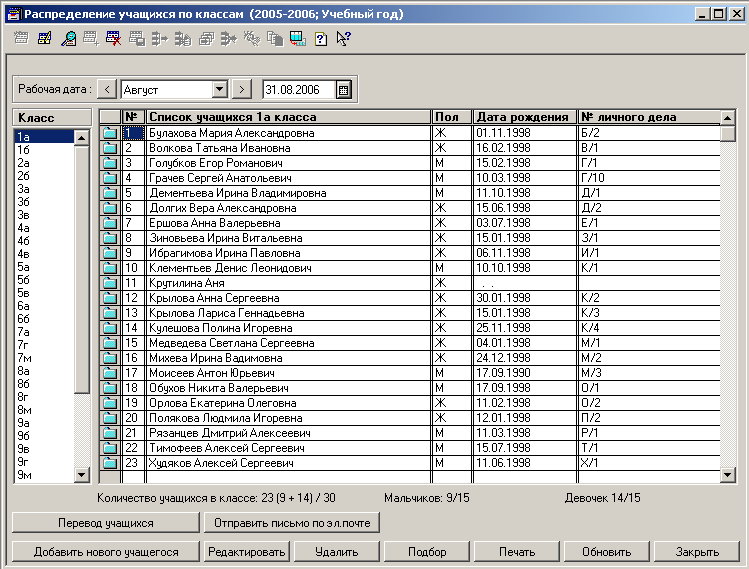Open the calendar picker beside the date 31.08.2006

pyautogui.click(x=344, y=89)
